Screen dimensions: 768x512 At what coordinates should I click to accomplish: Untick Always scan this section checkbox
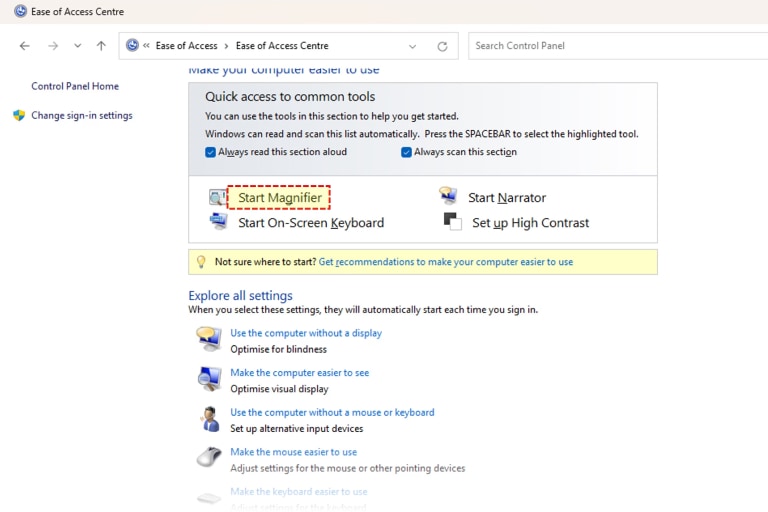[407, 152]
